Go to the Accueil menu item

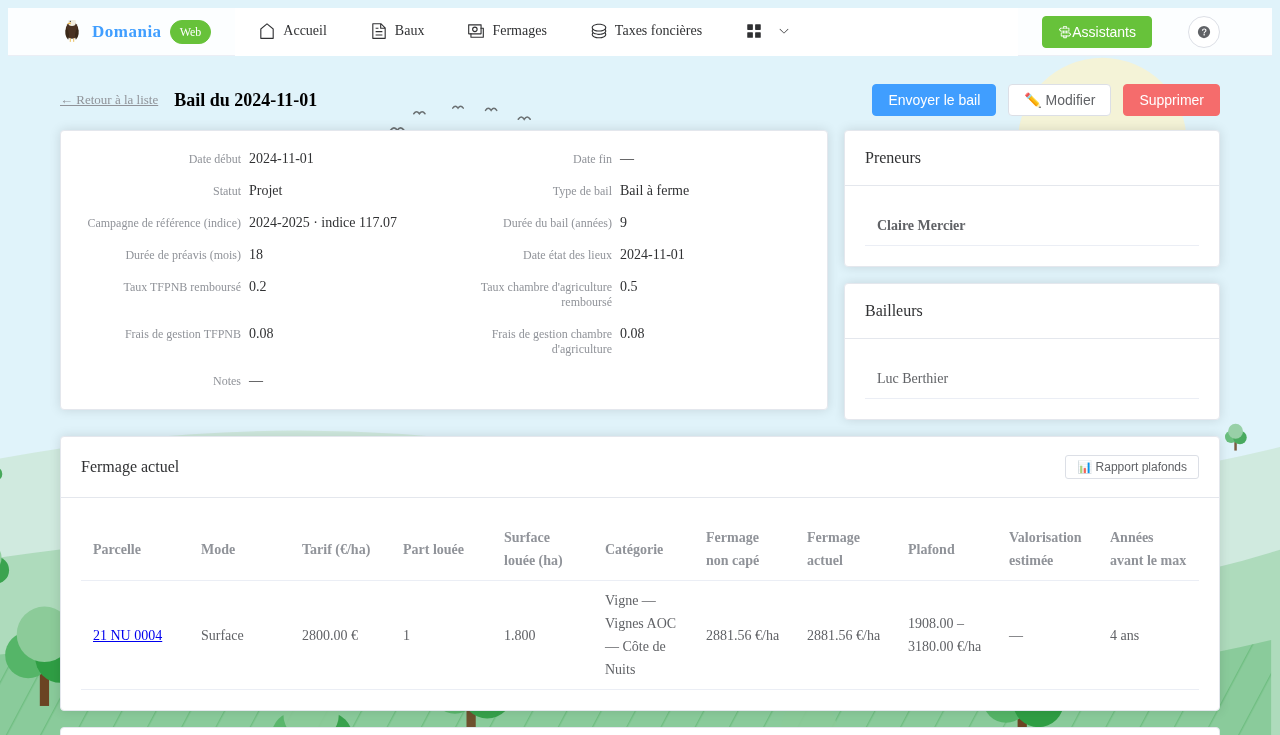pyautogui.click(x=293, y=31)
